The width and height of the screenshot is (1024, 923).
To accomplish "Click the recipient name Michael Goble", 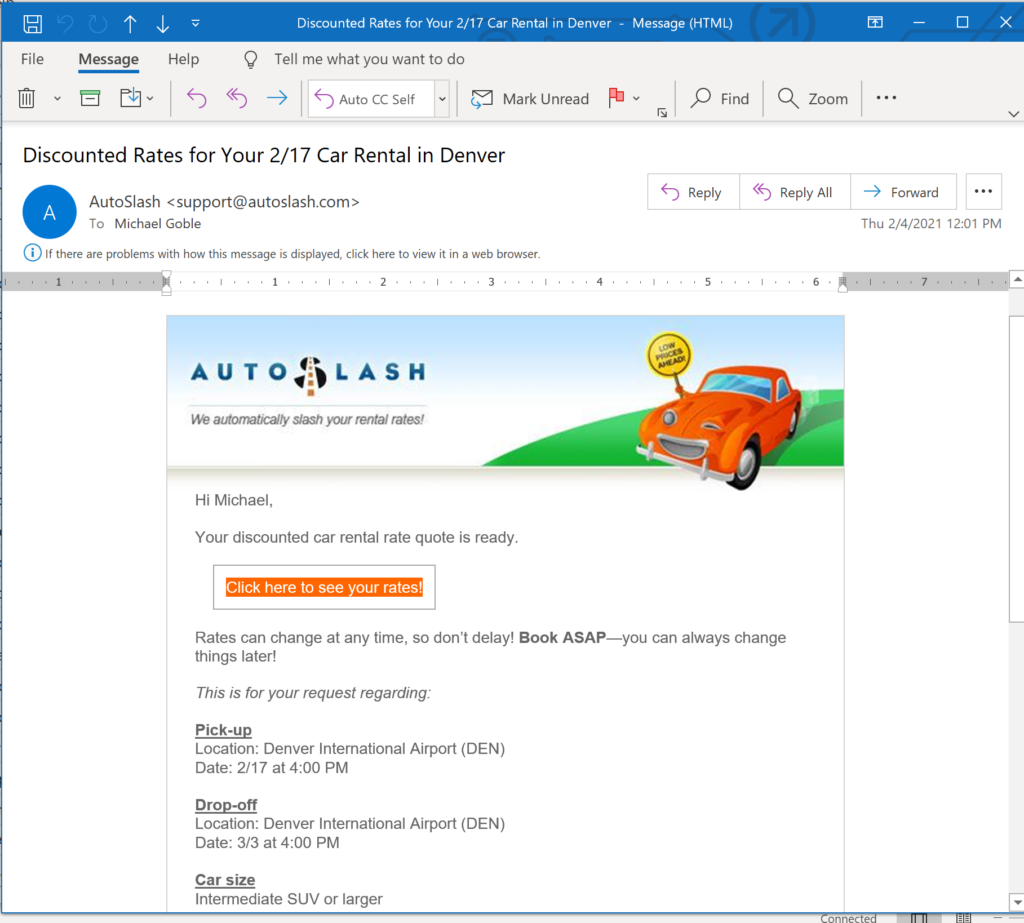I will point(157,223).
